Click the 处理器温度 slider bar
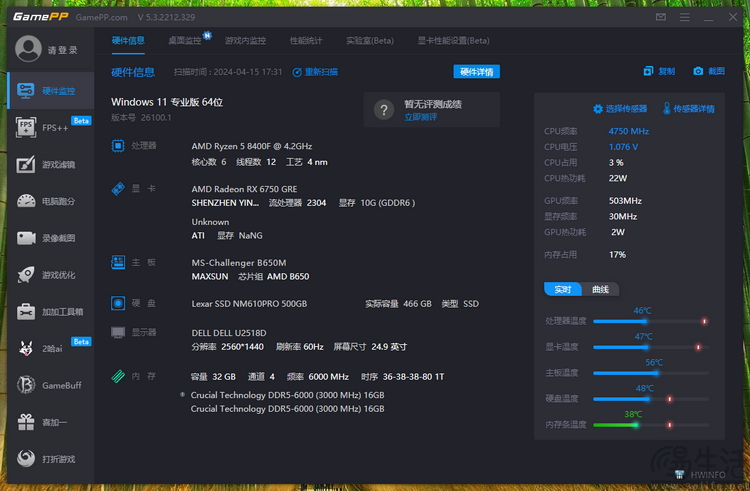 click(651, 321)
